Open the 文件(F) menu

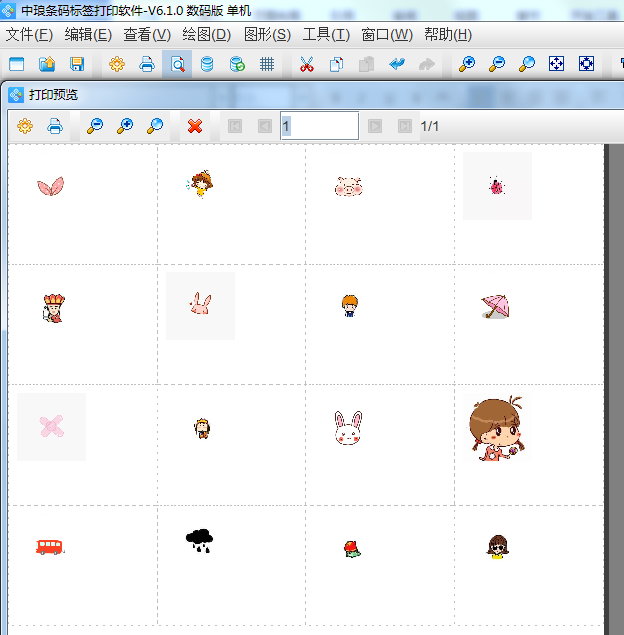click(29, 34)
